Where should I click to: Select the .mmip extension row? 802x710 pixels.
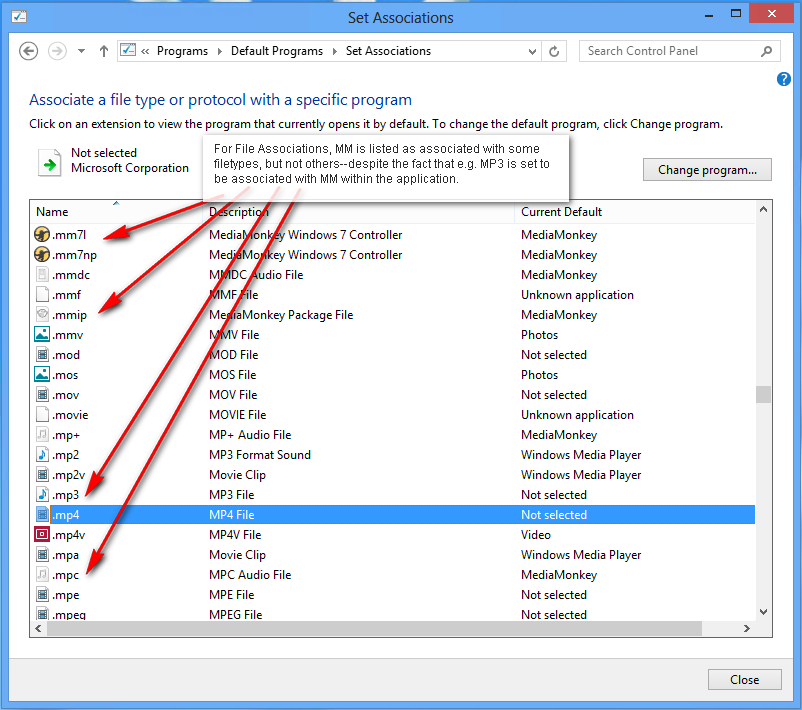click(393, 315)
